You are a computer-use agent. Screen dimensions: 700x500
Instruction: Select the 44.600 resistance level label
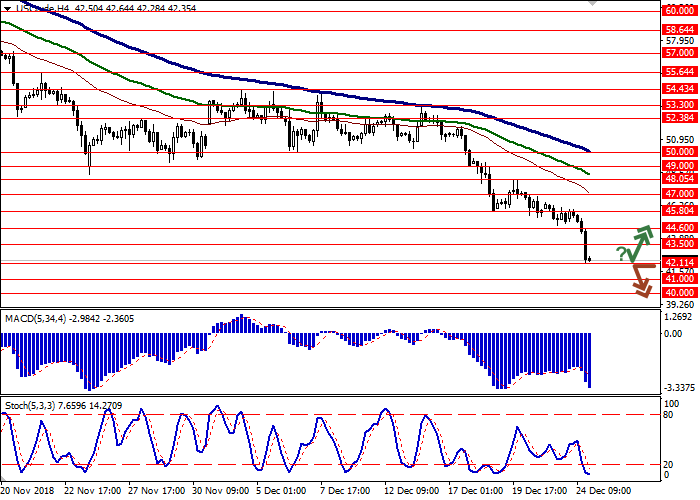pos(678,228)
